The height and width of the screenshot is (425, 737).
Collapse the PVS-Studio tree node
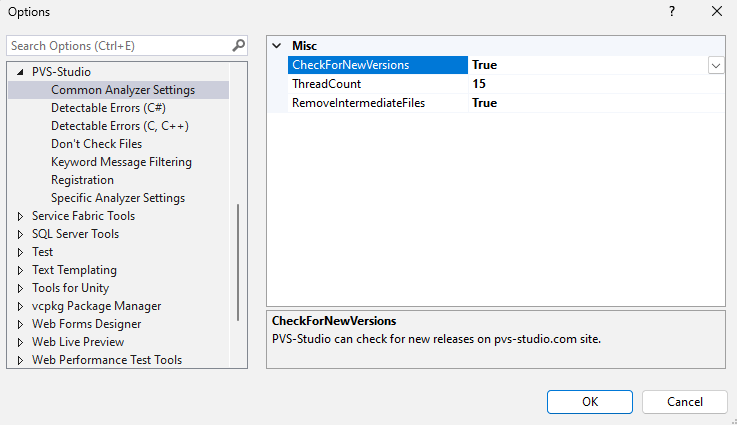point(20,72)
